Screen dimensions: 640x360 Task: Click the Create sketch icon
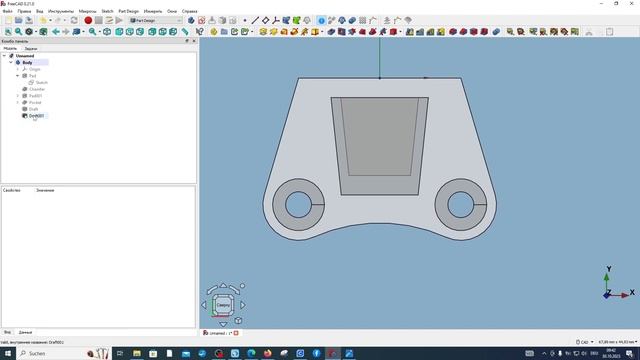point(202,20)
